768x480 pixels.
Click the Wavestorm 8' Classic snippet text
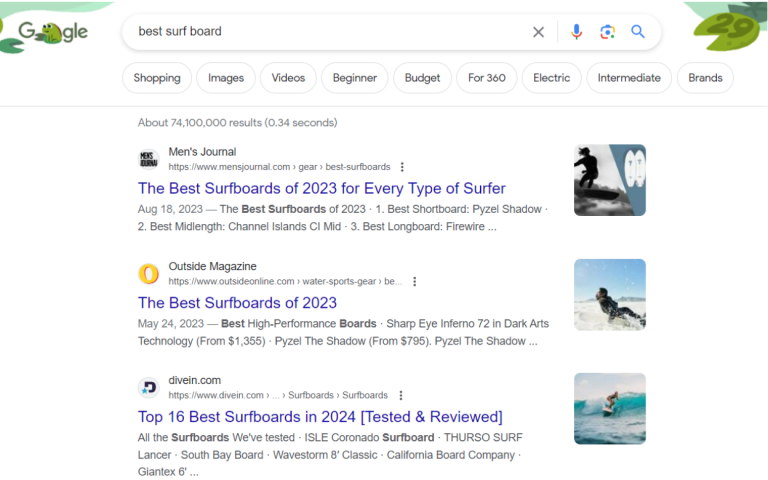point(325,455)
